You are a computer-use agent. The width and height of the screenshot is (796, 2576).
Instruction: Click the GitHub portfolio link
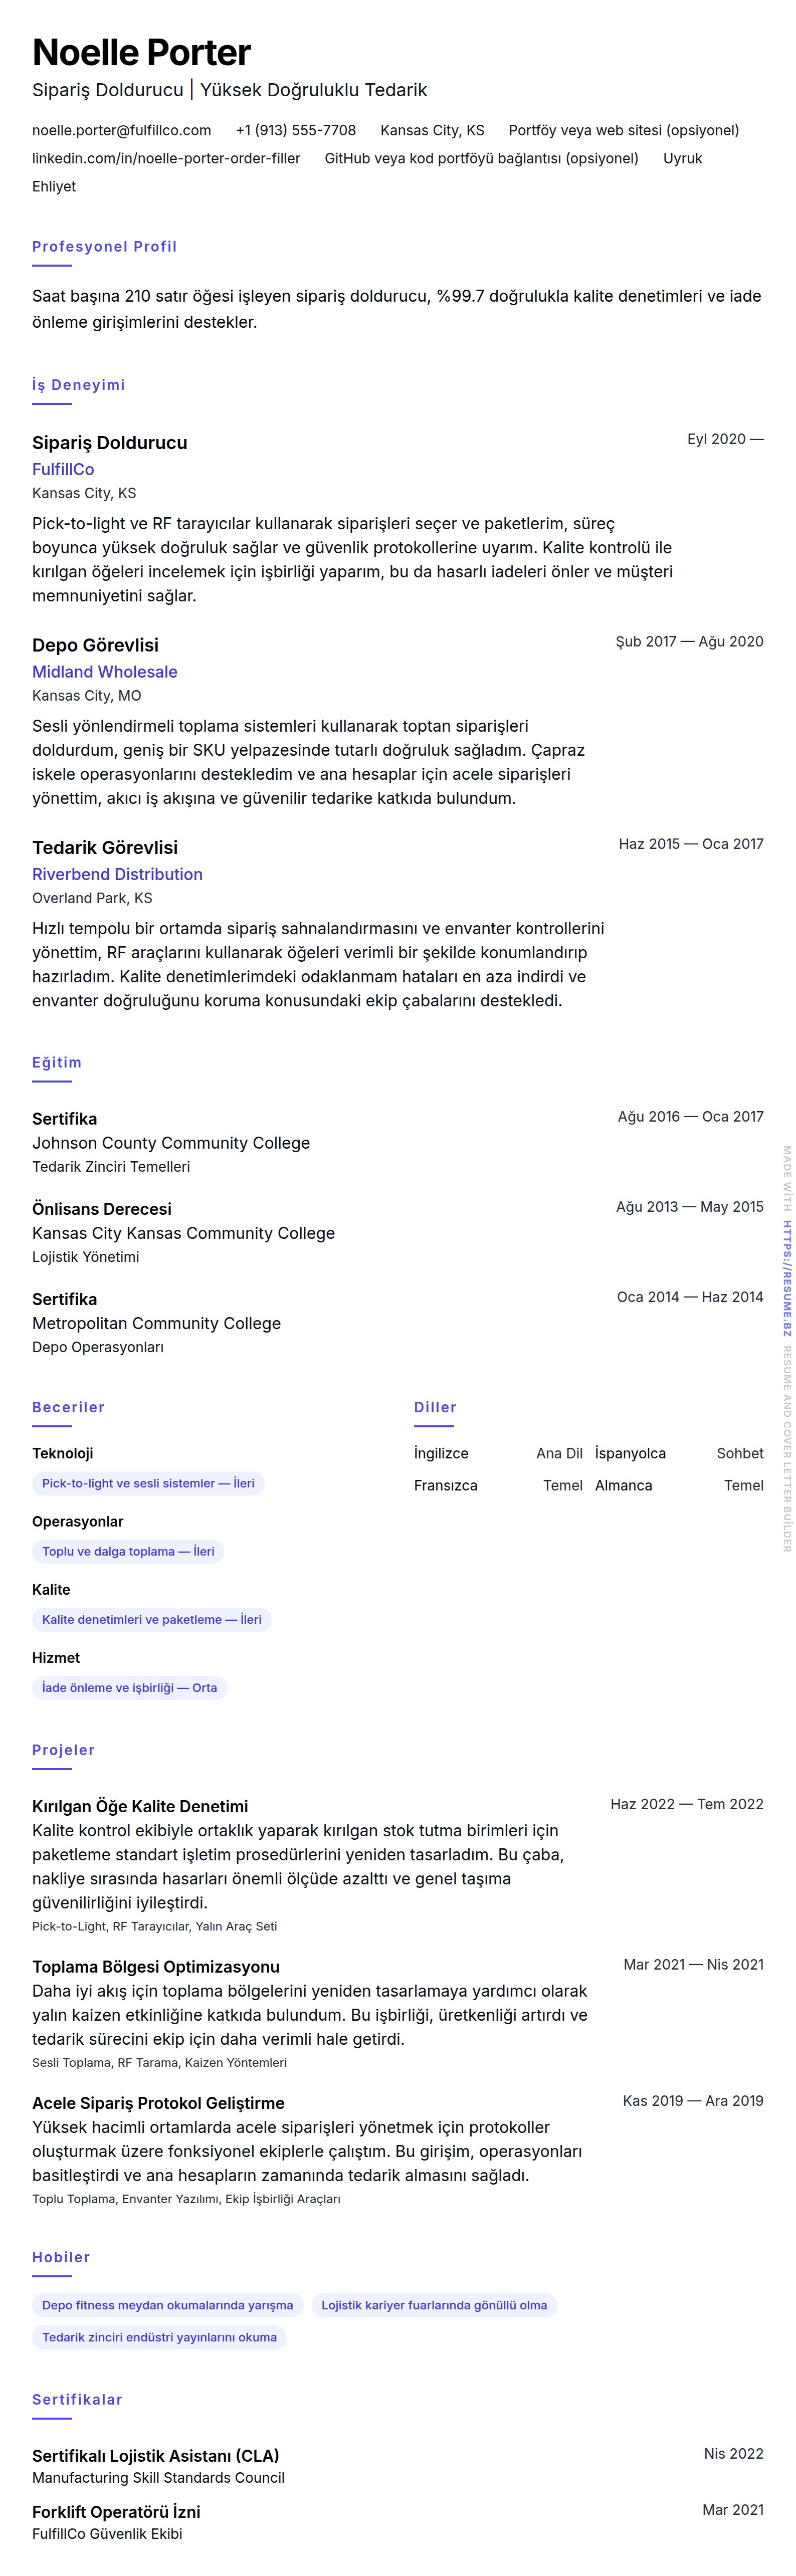click(x=481, y=158)
